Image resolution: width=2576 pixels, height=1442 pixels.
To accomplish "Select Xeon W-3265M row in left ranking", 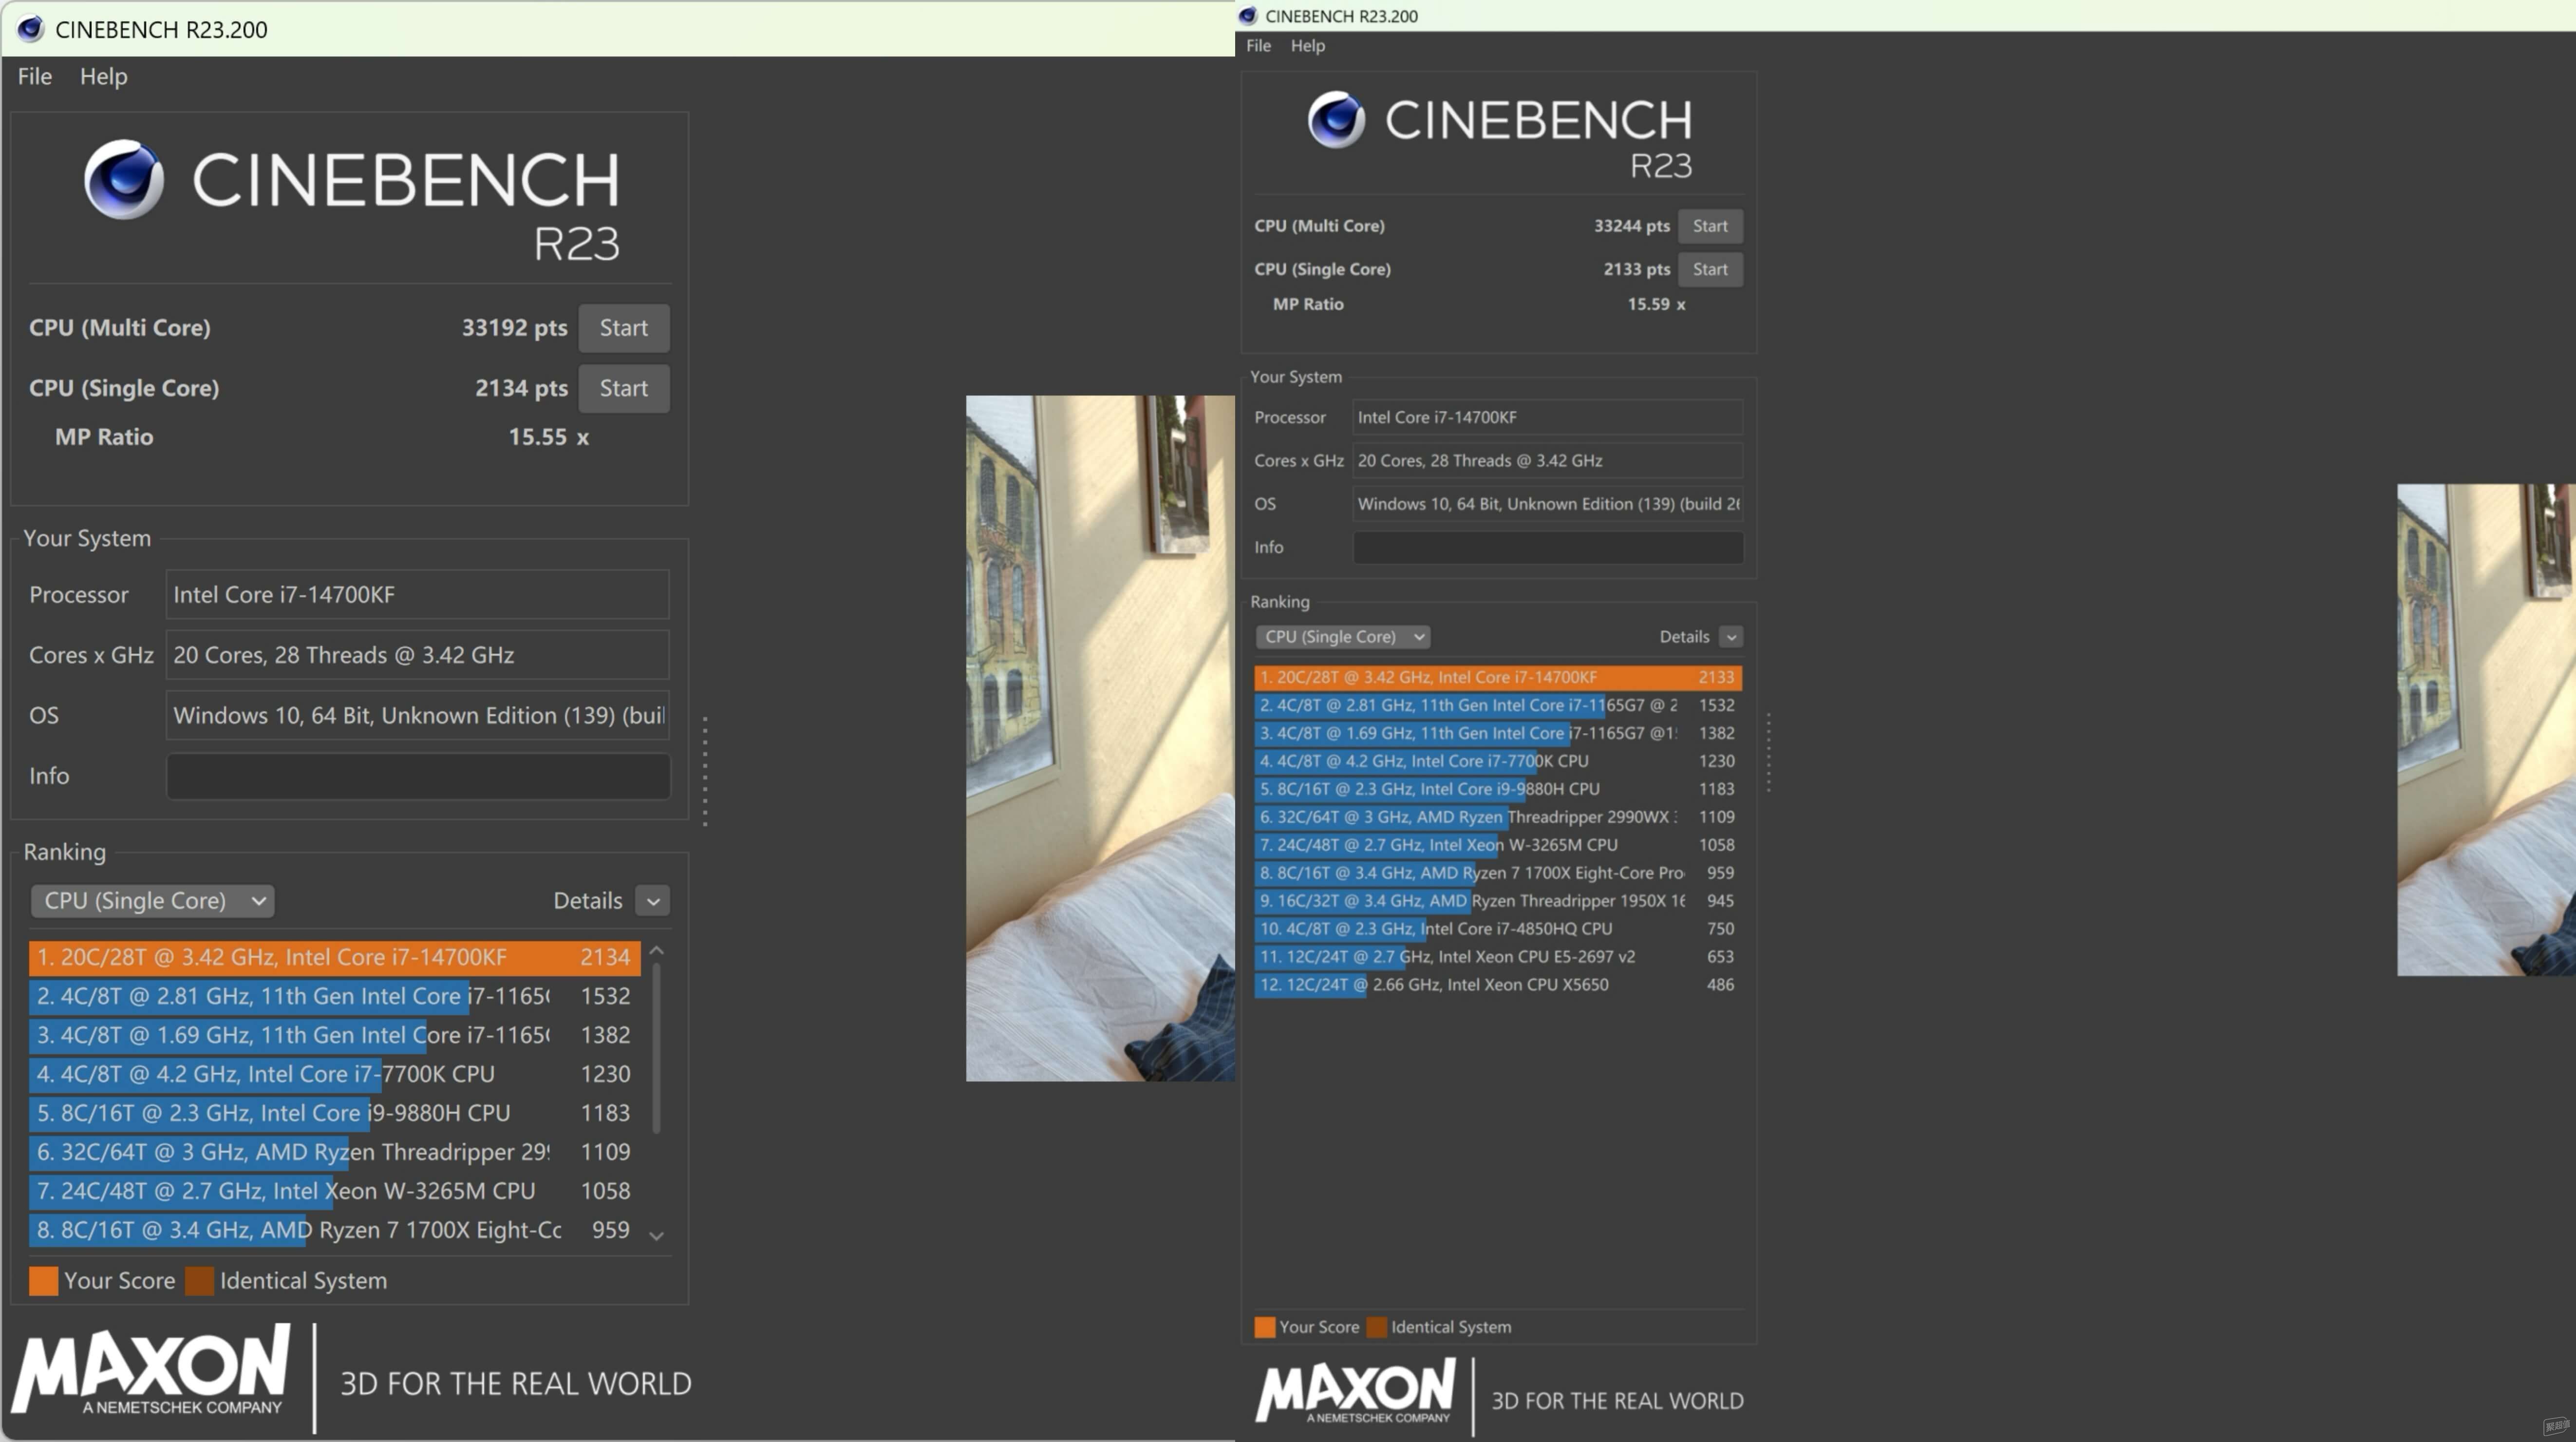I will [334, 1191].
